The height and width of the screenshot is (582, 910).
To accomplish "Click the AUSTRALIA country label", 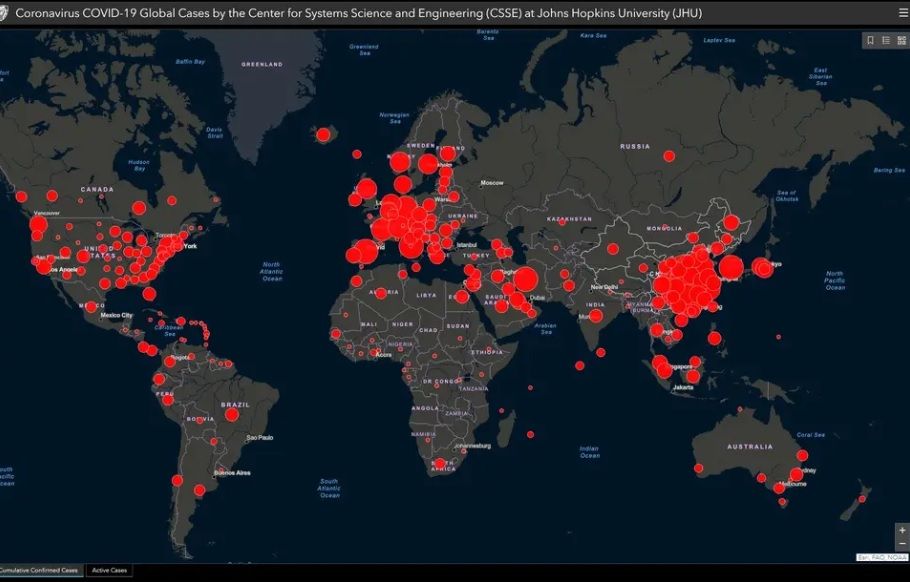I will pos(750,447).
